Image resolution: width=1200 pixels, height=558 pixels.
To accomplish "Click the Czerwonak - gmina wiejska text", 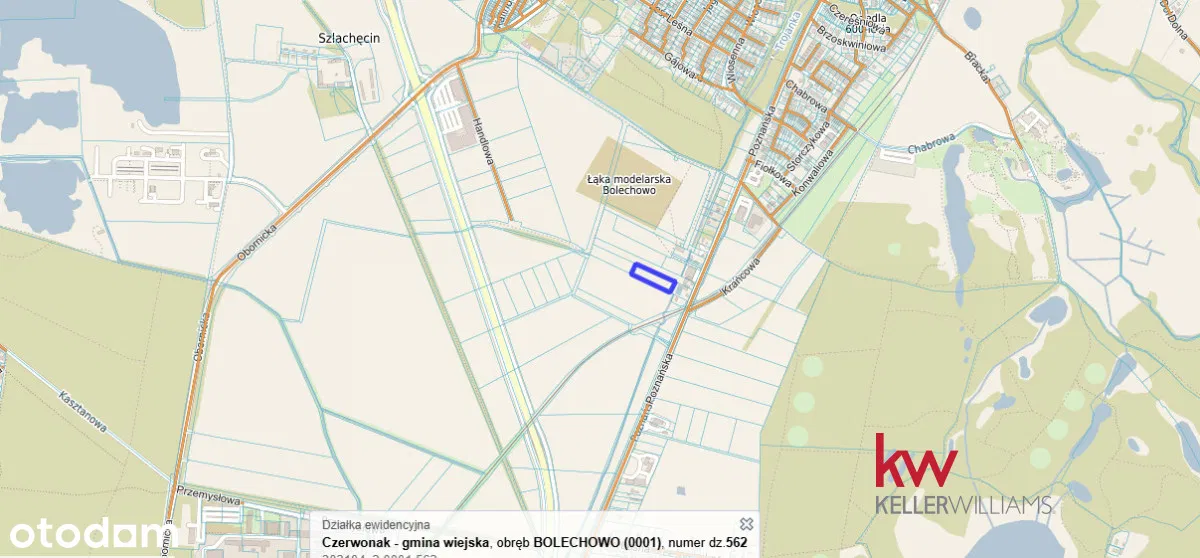I will click(x=405, y=542).
